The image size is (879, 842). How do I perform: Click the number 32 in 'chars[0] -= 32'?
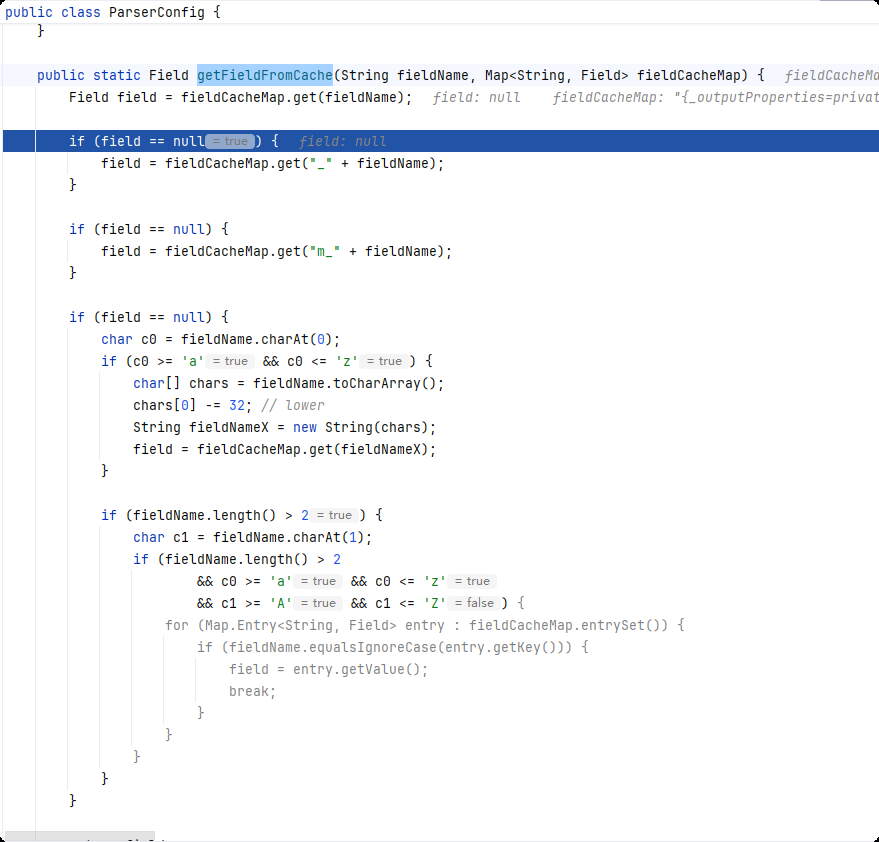(237, 405)
